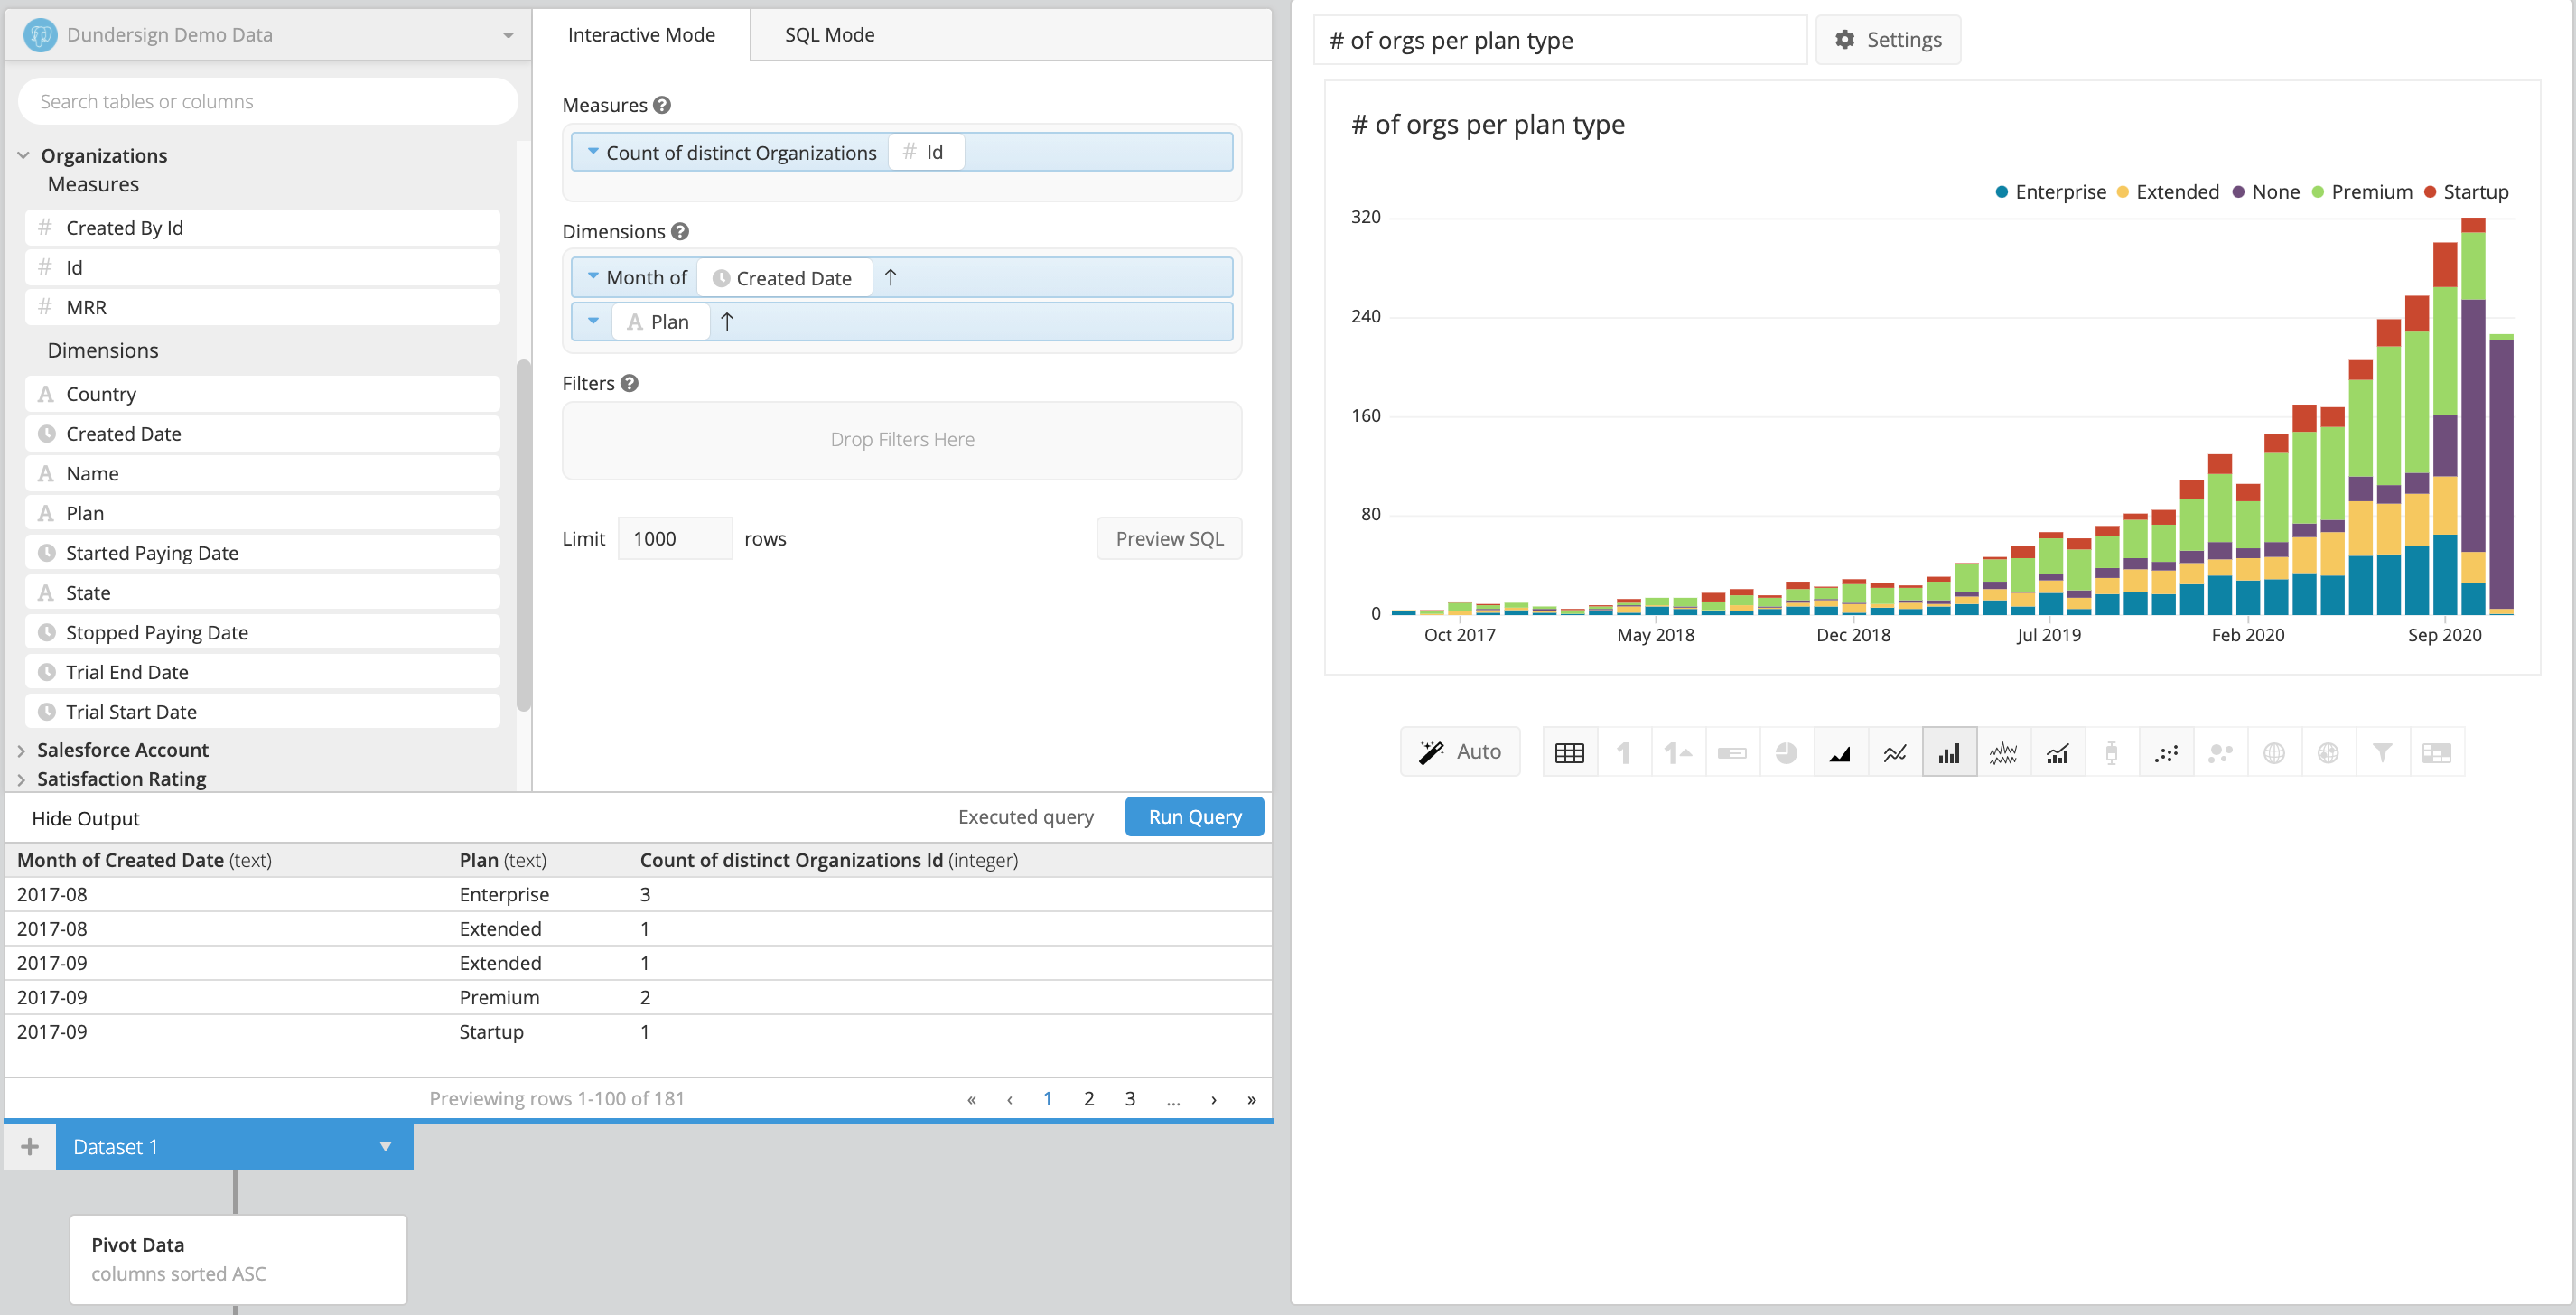Viewport: 2576px width, 1315px height.
Task: Click the table grid view icon
Action: click(1568, 753)
